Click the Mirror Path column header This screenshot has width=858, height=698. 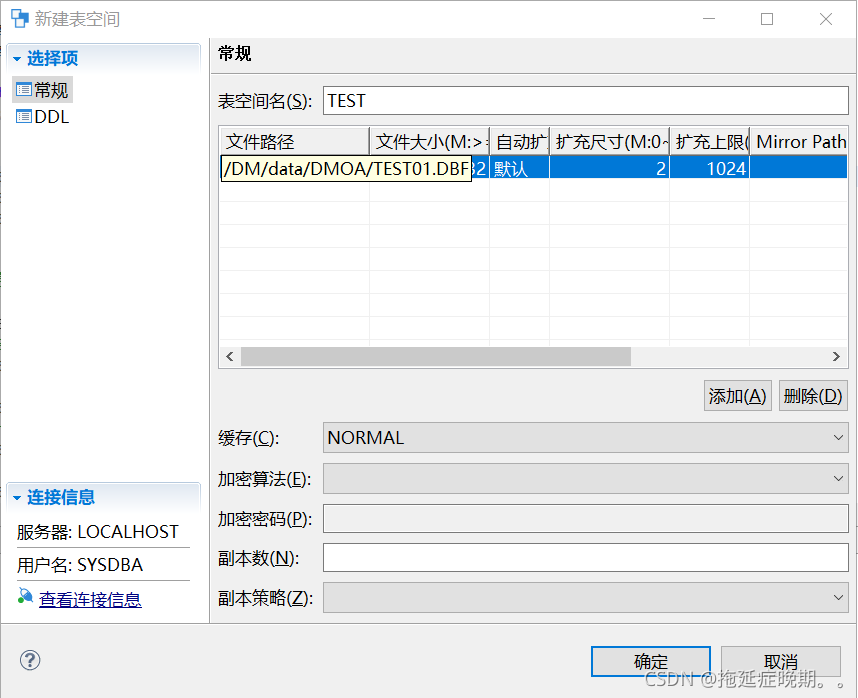tap(799, 142)
